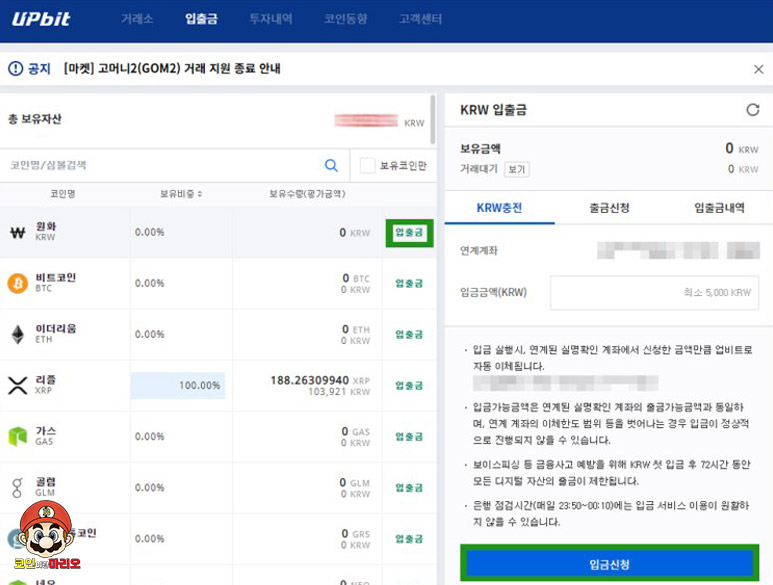Open the GOM2 거래 지원 종료 안내 notice

pyautogui.click(x=172, y=68)
